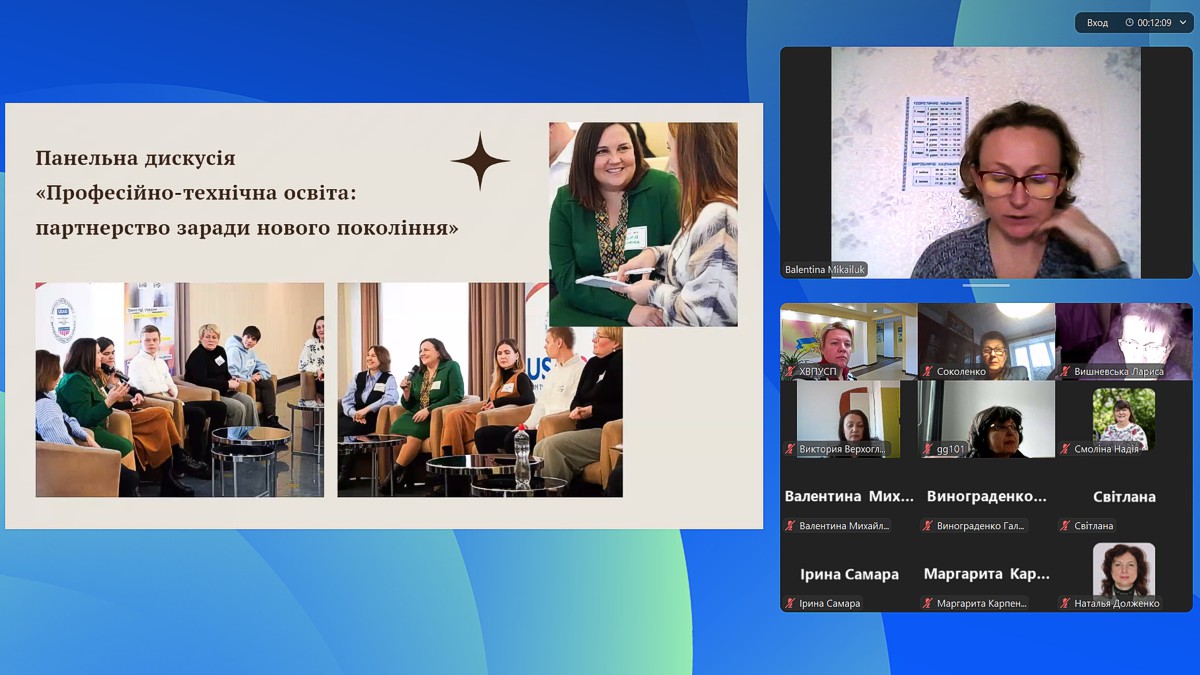Expand the chevron next to the meeting timer
1200x675 pixels.
coord(1183,23)
